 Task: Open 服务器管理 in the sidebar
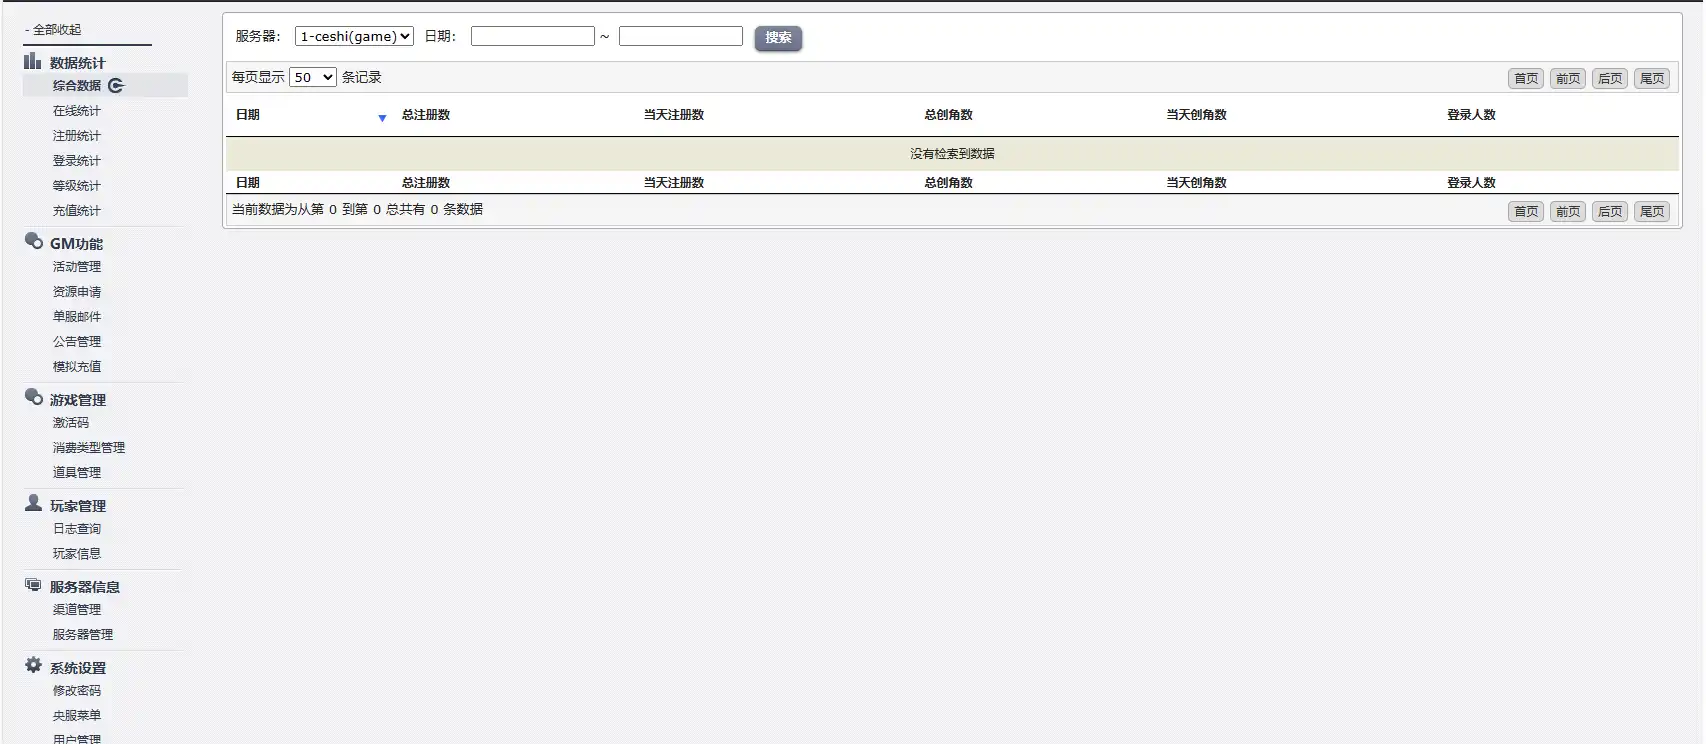(83, 635)
